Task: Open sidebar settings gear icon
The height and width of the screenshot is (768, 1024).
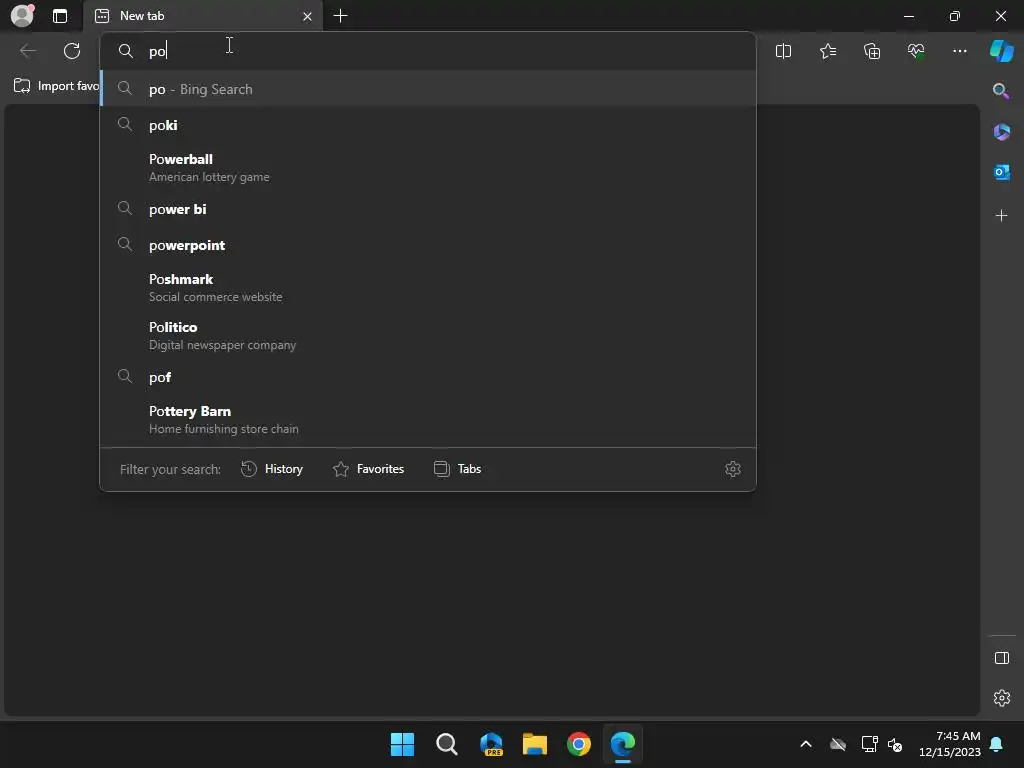Action: [x=1001, y=698]
